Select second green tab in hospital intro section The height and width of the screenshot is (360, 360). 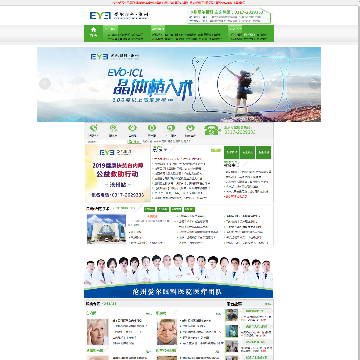pos(163,209)
